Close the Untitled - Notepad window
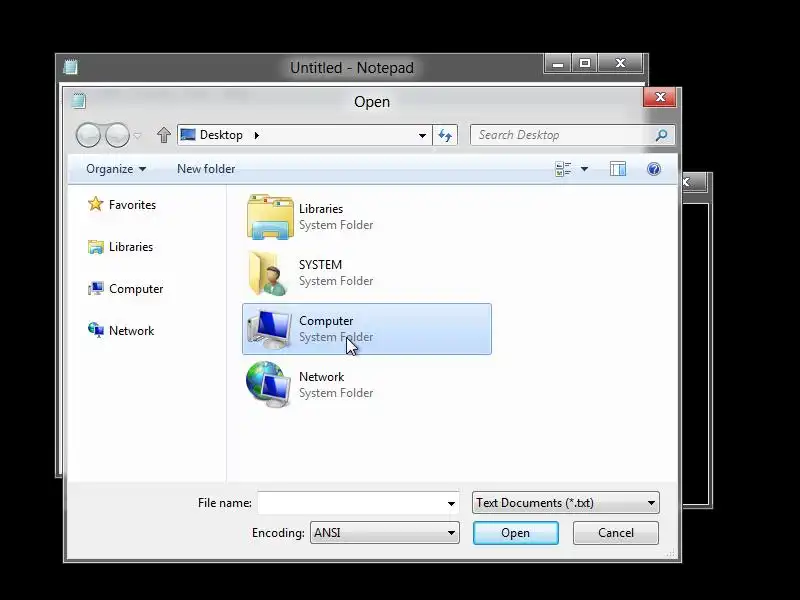This screenshot has width=800, height=600. point(620,63)
